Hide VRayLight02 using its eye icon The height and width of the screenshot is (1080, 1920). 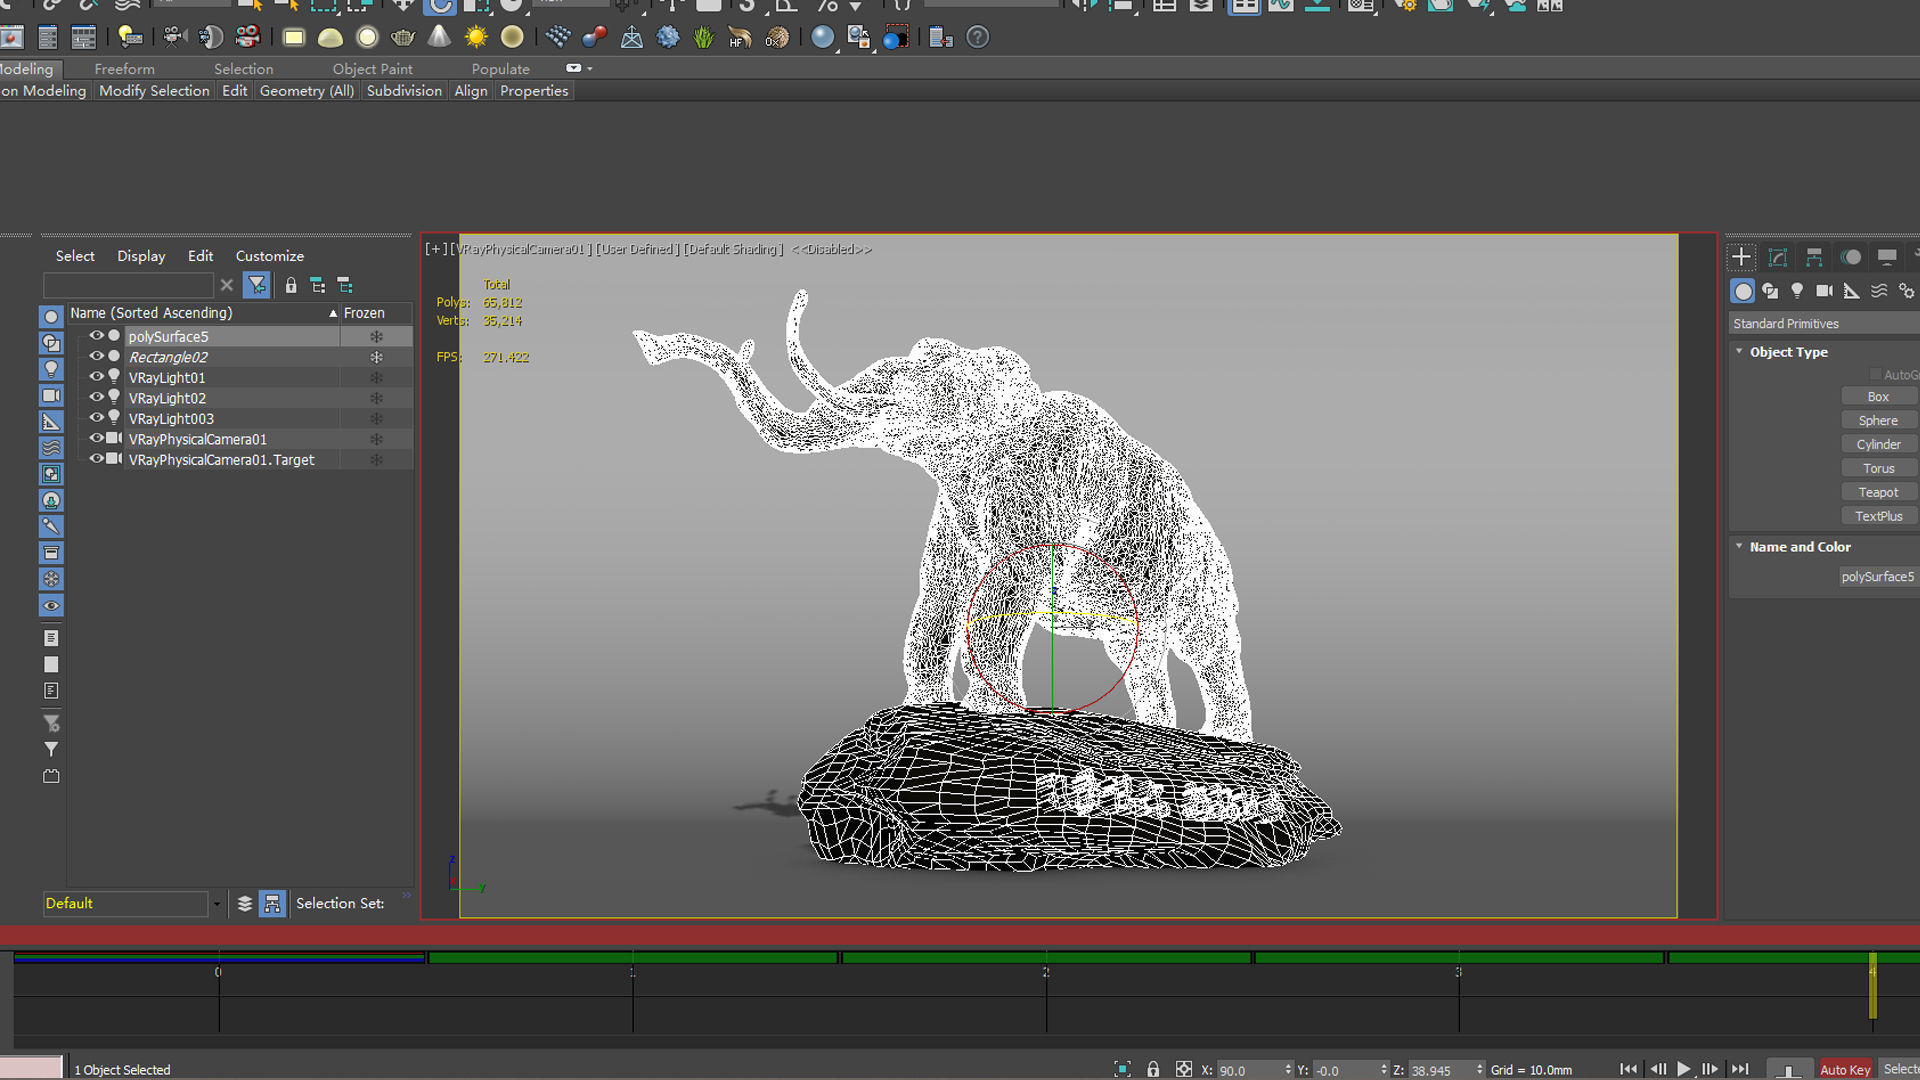point(97,397)
